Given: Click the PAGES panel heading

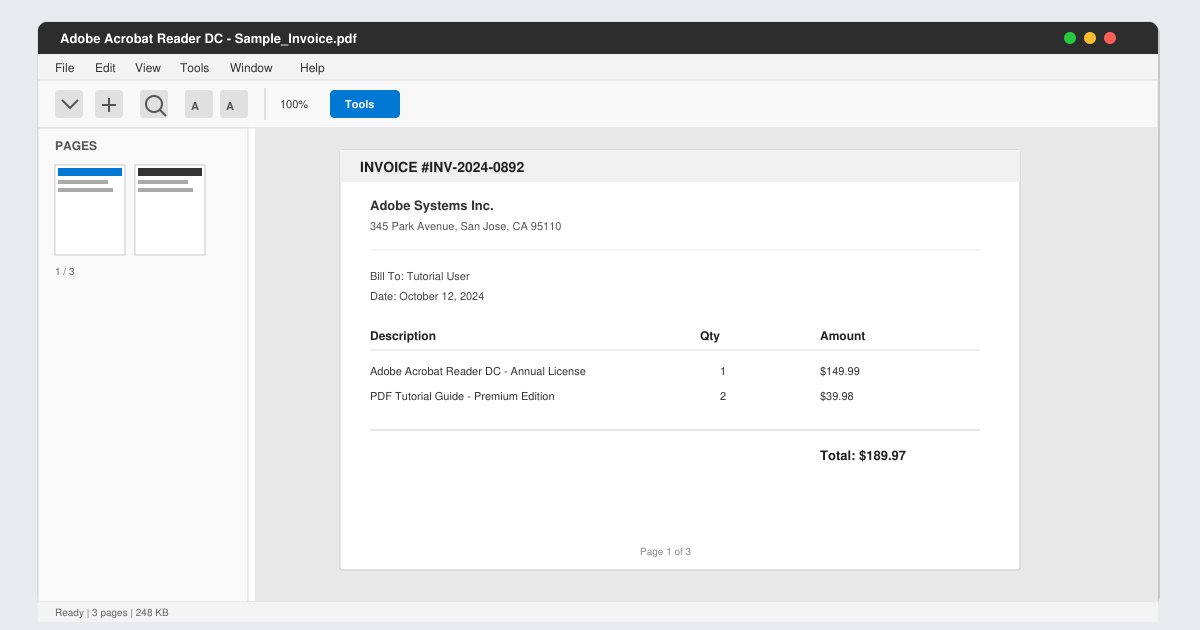Looking at the screenshot, I should (76, 146).
